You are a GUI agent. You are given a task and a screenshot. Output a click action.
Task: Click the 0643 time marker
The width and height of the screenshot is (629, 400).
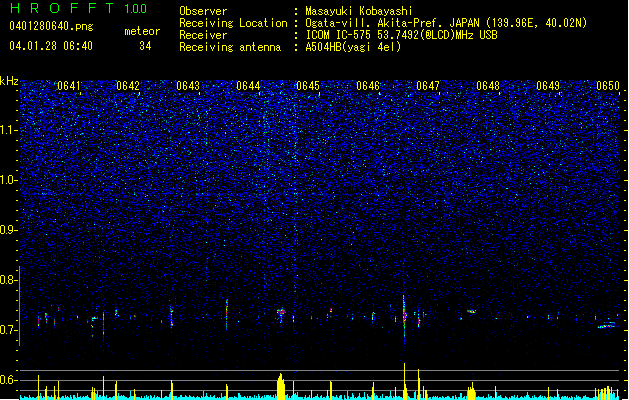[x=188, y=86]
